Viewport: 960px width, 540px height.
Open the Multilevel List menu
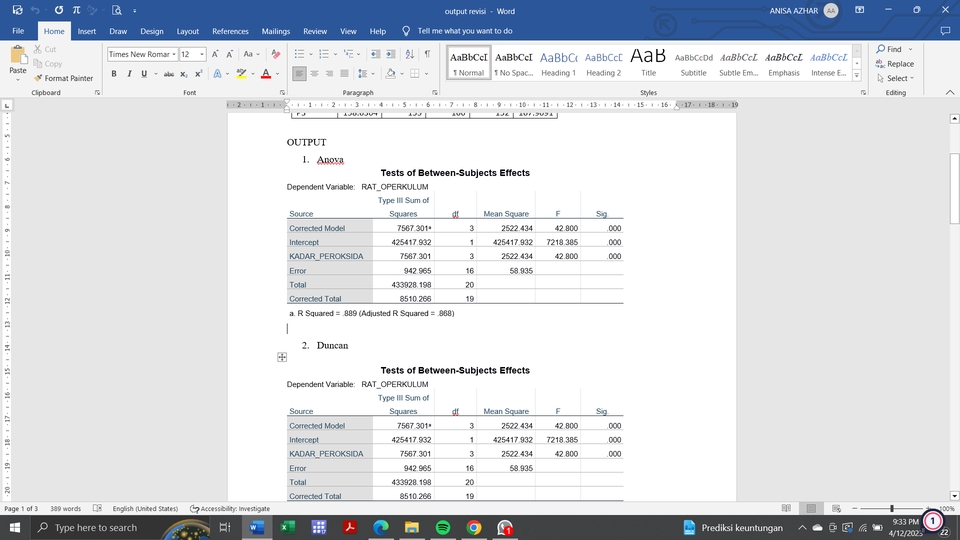[351, 54]
